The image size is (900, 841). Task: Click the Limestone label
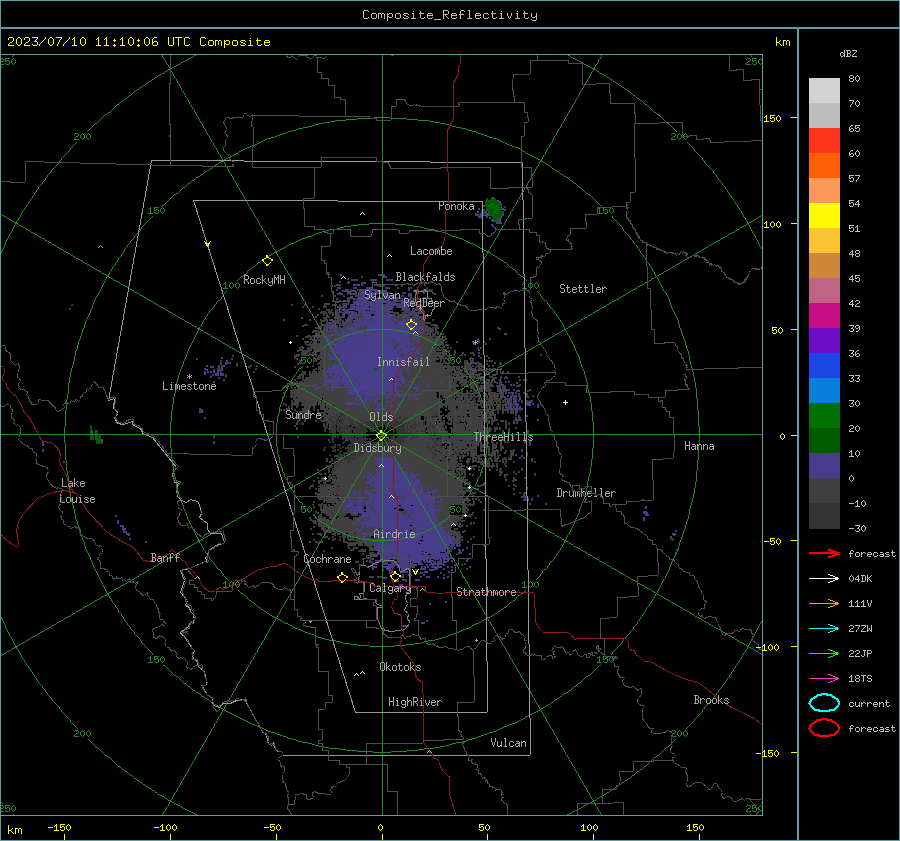tap(189, 386)
